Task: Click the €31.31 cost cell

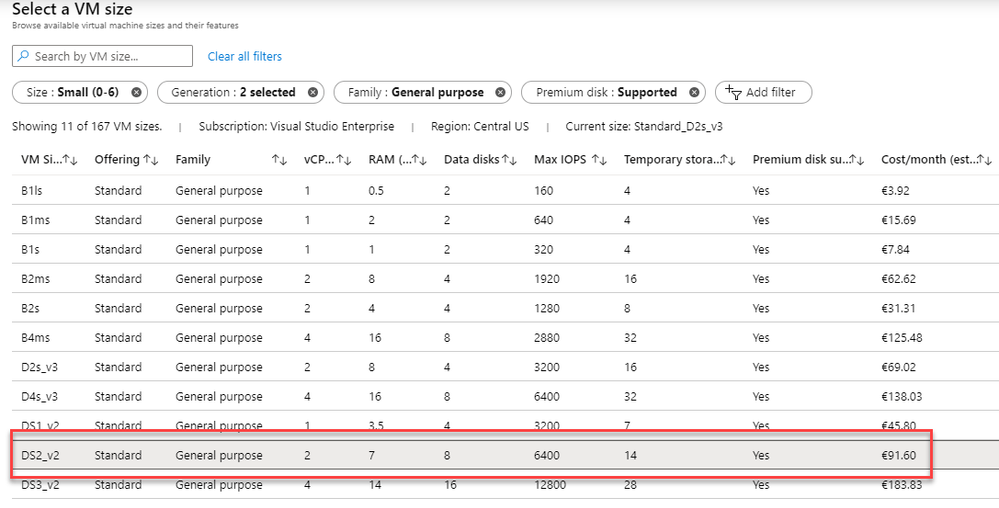Action: click(x=898, y=308)
